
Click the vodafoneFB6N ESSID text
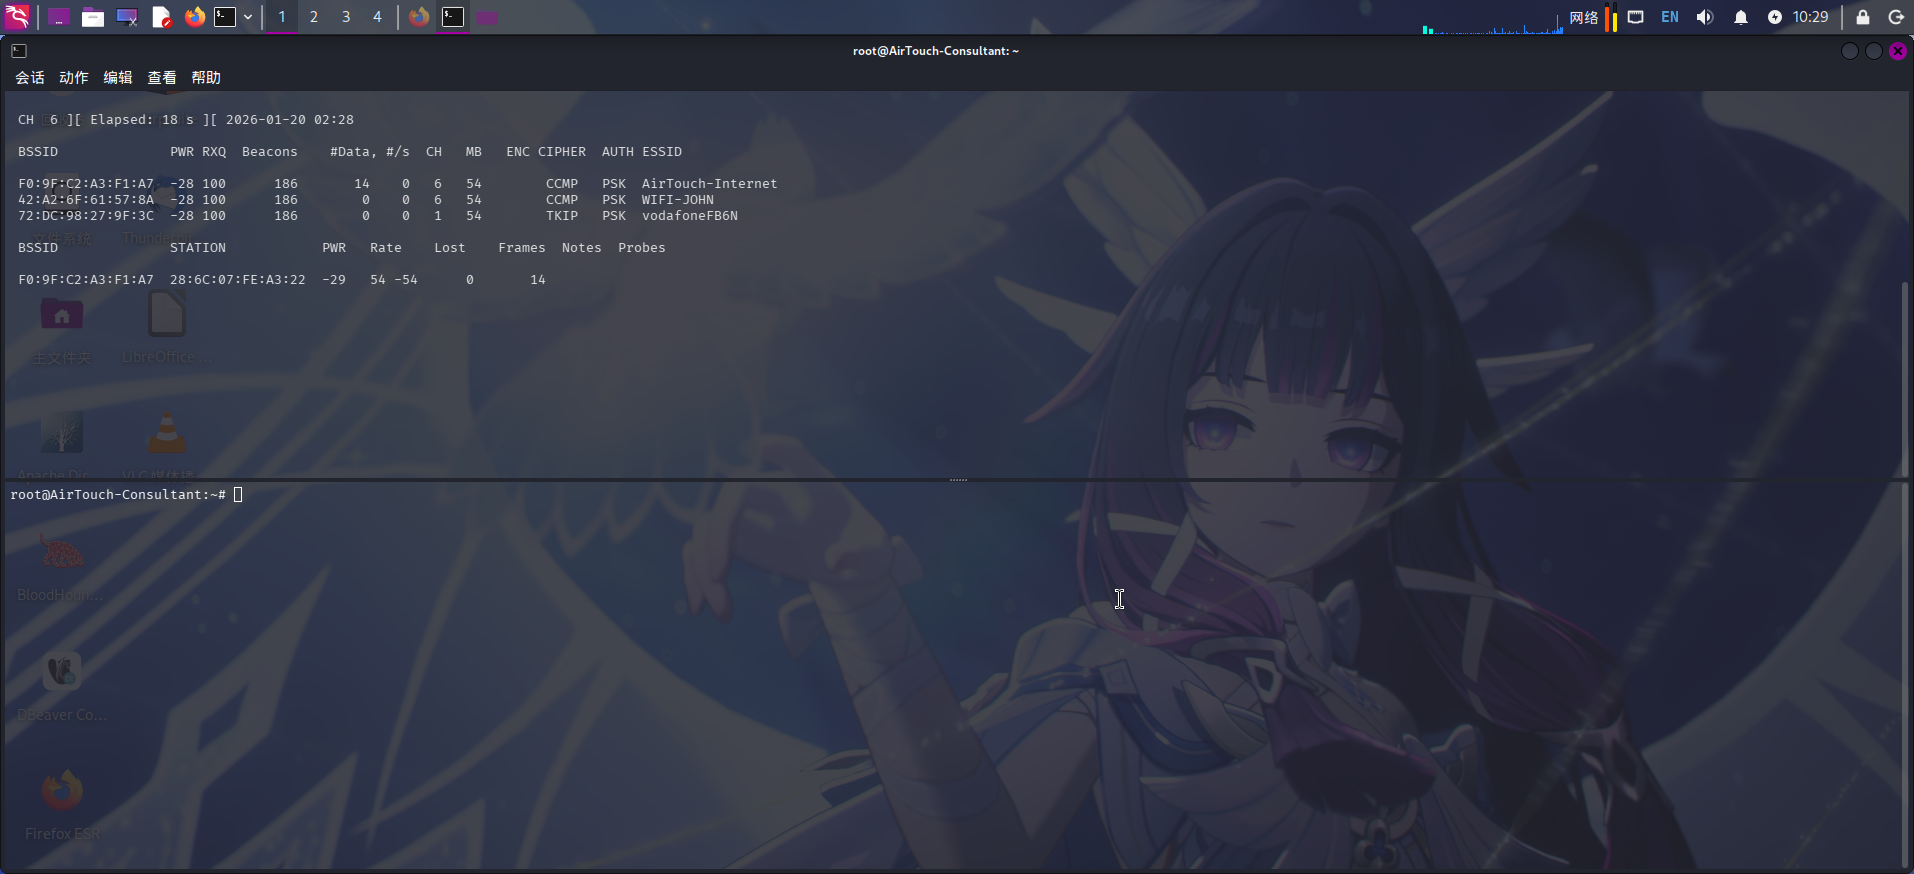coord(690,216)
